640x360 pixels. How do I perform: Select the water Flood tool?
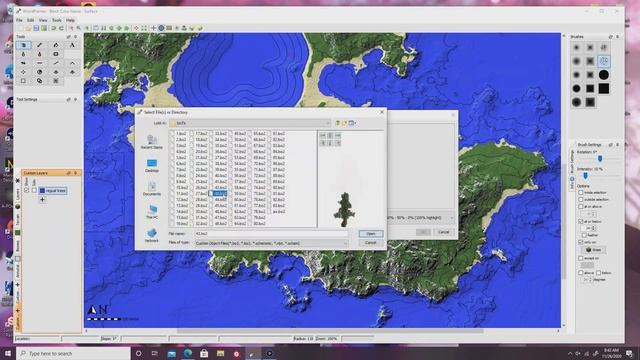point(24,54)
